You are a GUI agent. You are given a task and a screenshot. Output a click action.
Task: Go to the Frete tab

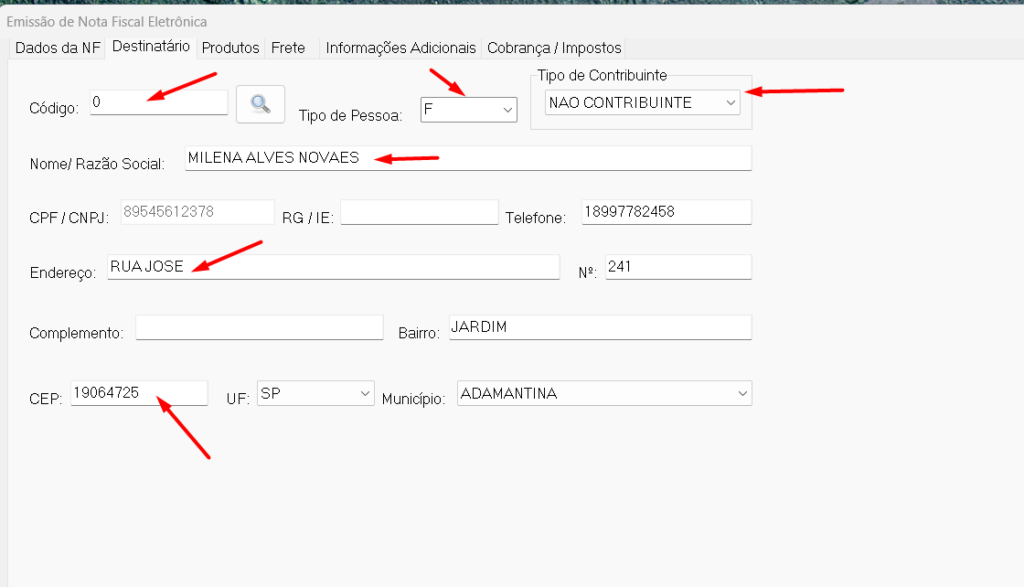pyautogui.click(x=288, y=47)
